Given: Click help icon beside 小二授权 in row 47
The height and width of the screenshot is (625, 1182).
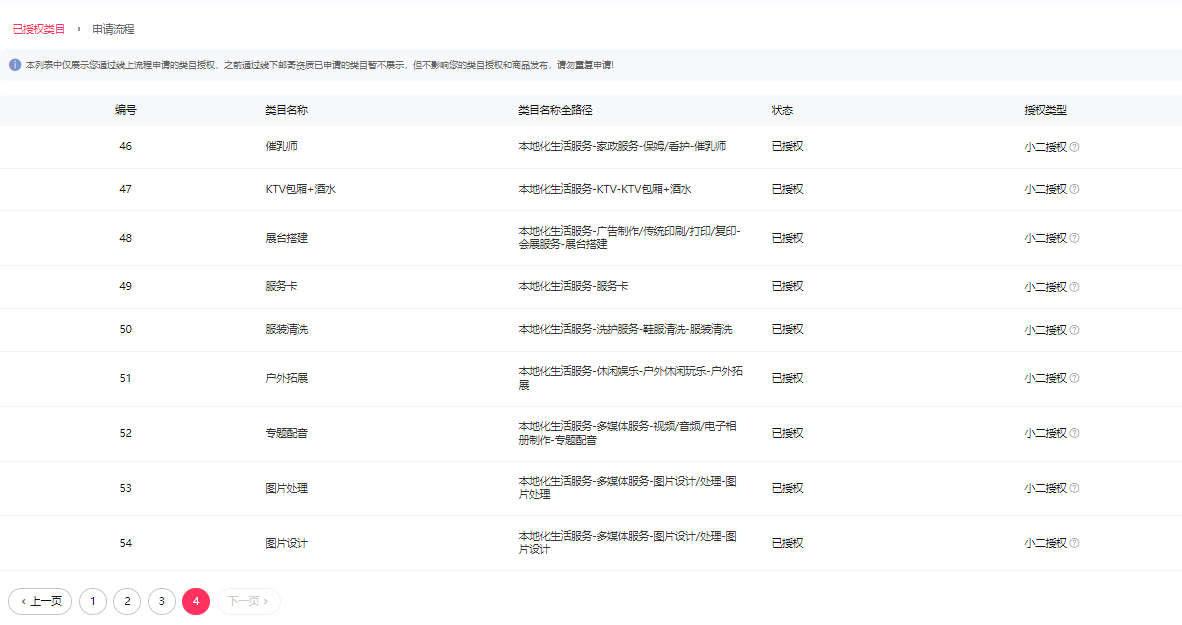Looking at the screenshot, I should 1075,189.
